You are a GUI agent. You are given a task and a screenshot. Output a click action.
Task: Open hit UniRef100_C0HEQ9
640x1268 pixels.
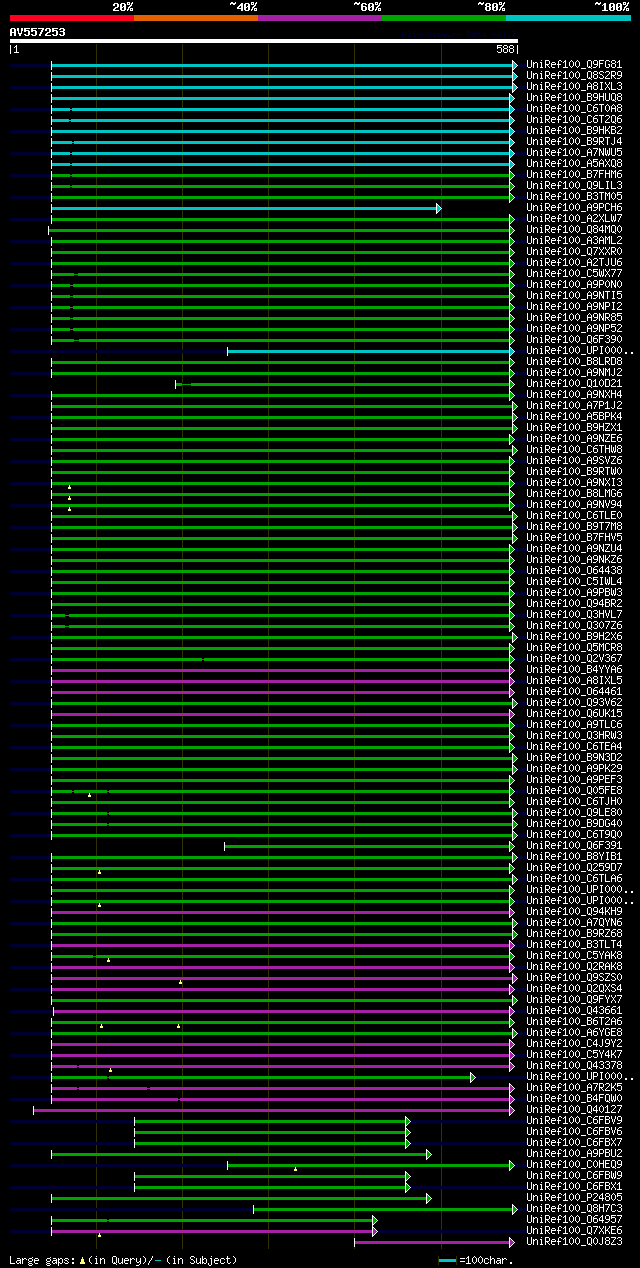(x=574, y=1164)
